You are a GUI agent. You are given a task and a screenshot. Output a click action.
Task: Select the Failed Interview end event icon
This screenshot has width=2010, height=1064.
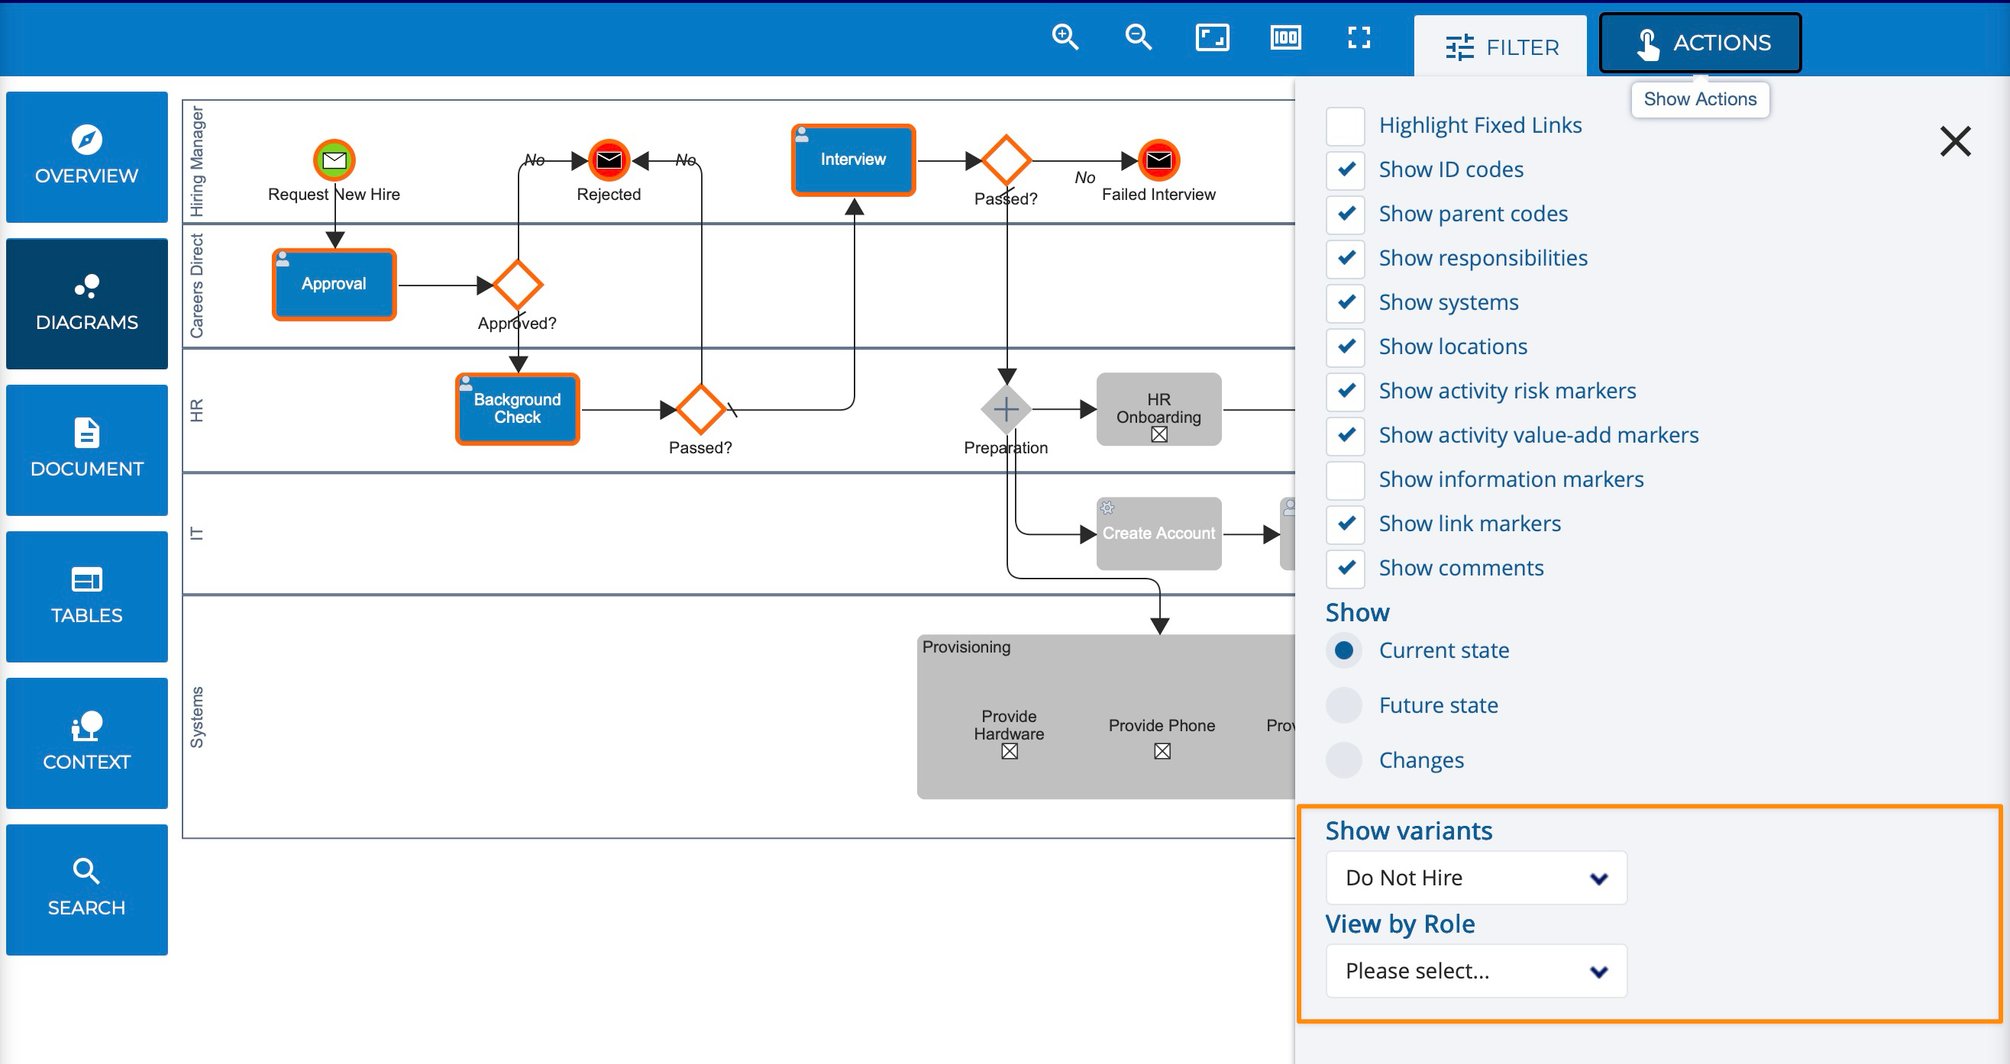pyautogui.click(x=1158, y=160)
